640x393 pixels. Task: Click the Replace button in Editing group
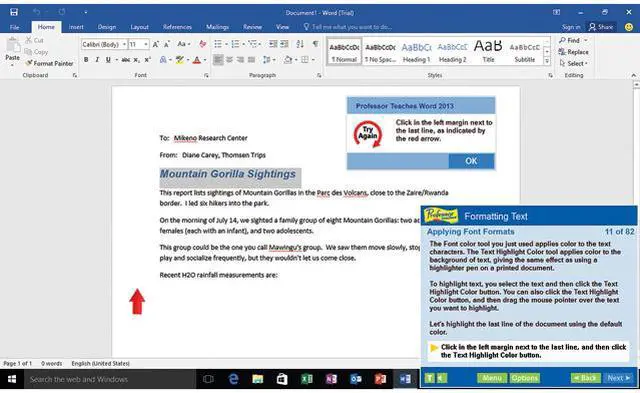[x=573, y=52]
